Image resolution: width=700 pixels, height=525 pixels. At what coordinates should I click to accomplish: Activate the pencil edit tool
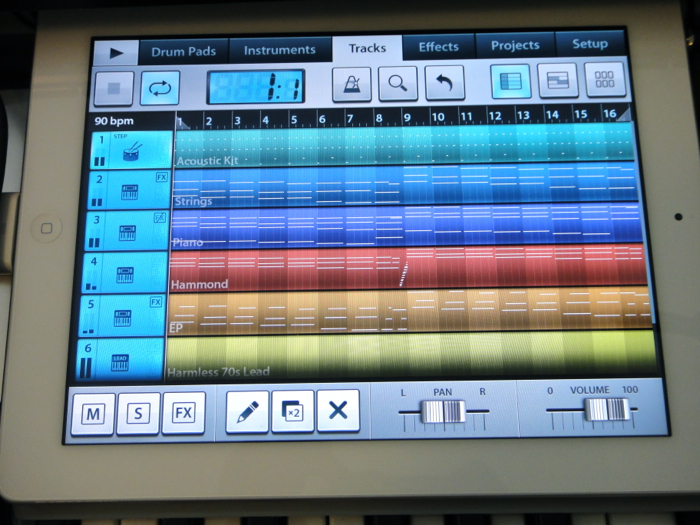247,411
